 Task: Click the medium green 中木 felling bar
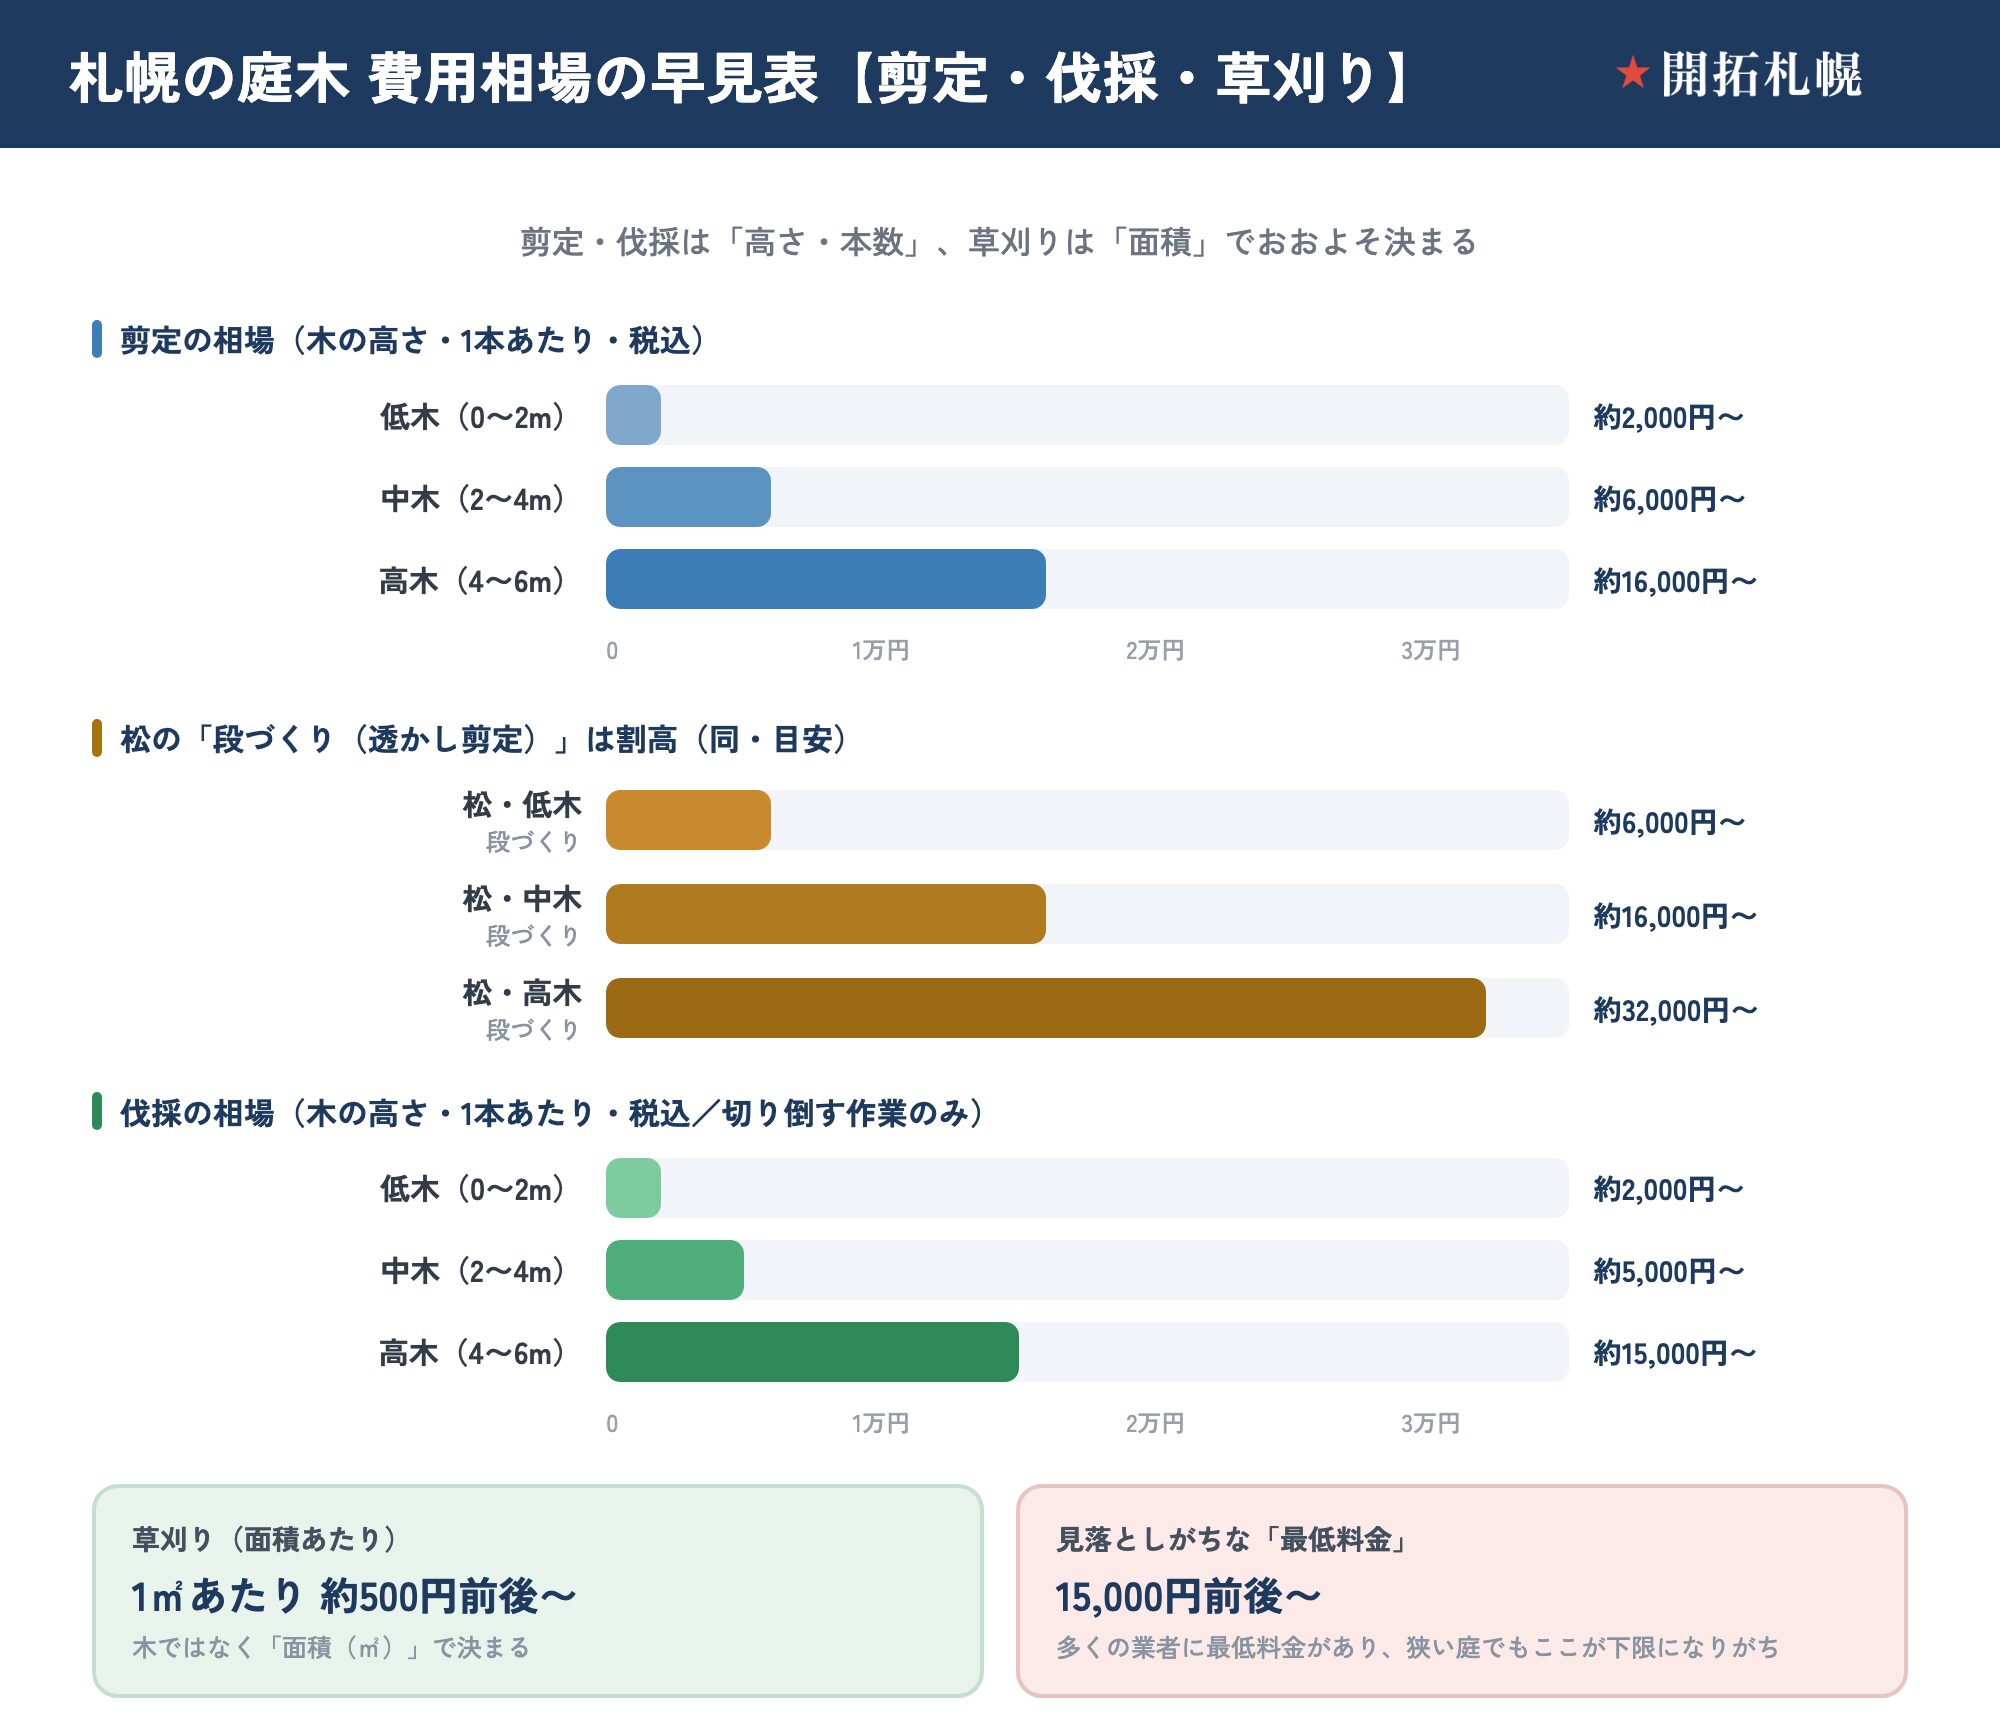click(675, 1270)
